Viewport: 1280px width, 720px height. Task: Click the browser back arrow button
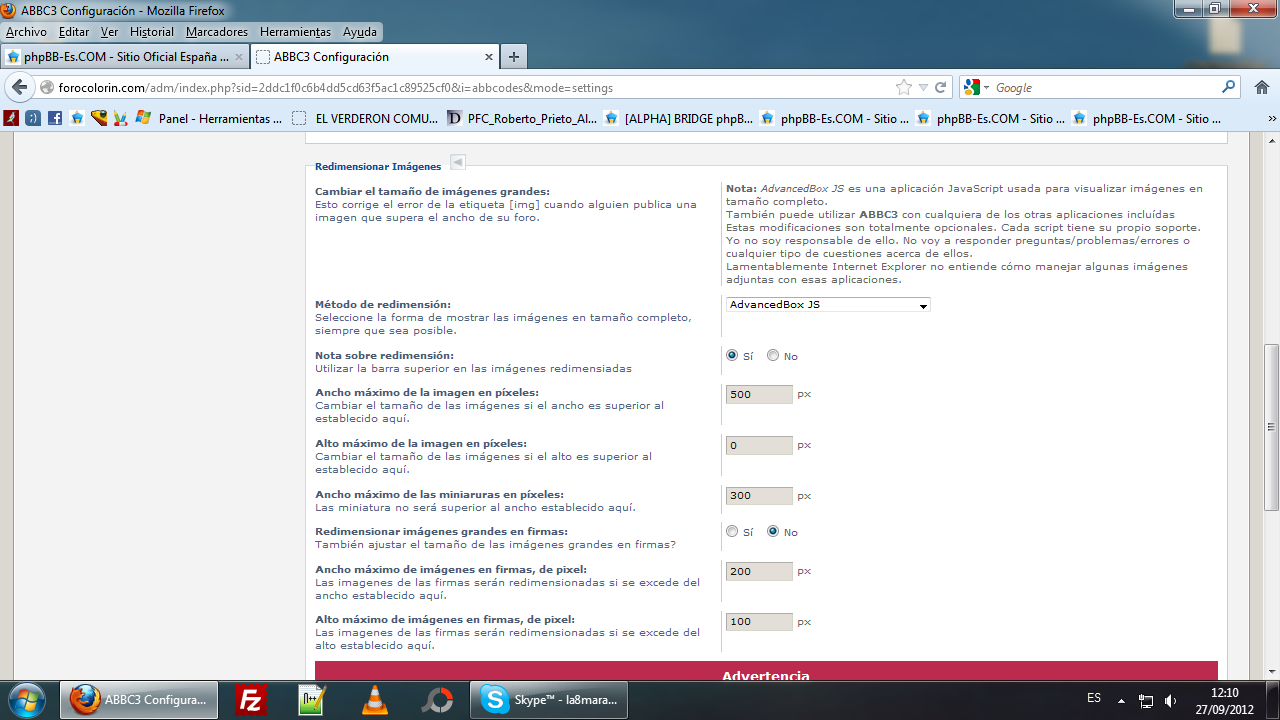(x=20, y=87)
